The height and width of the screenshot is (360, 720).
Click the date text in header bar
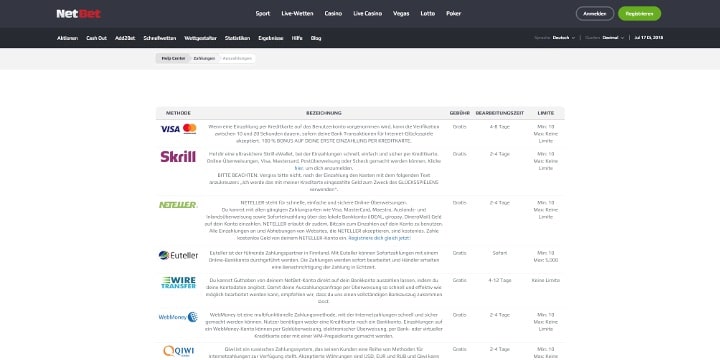coord(648,38)
